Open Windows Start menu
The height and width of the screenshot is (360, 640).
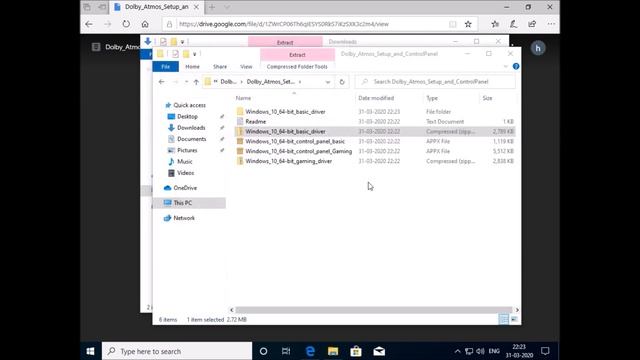pyautogui.click(x=91, y=351)
